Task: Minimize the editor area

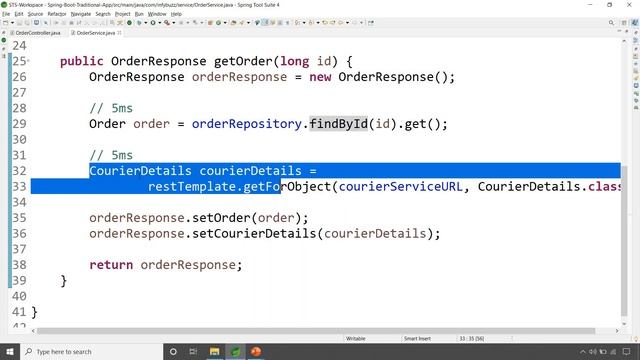Action: point(619,31)
